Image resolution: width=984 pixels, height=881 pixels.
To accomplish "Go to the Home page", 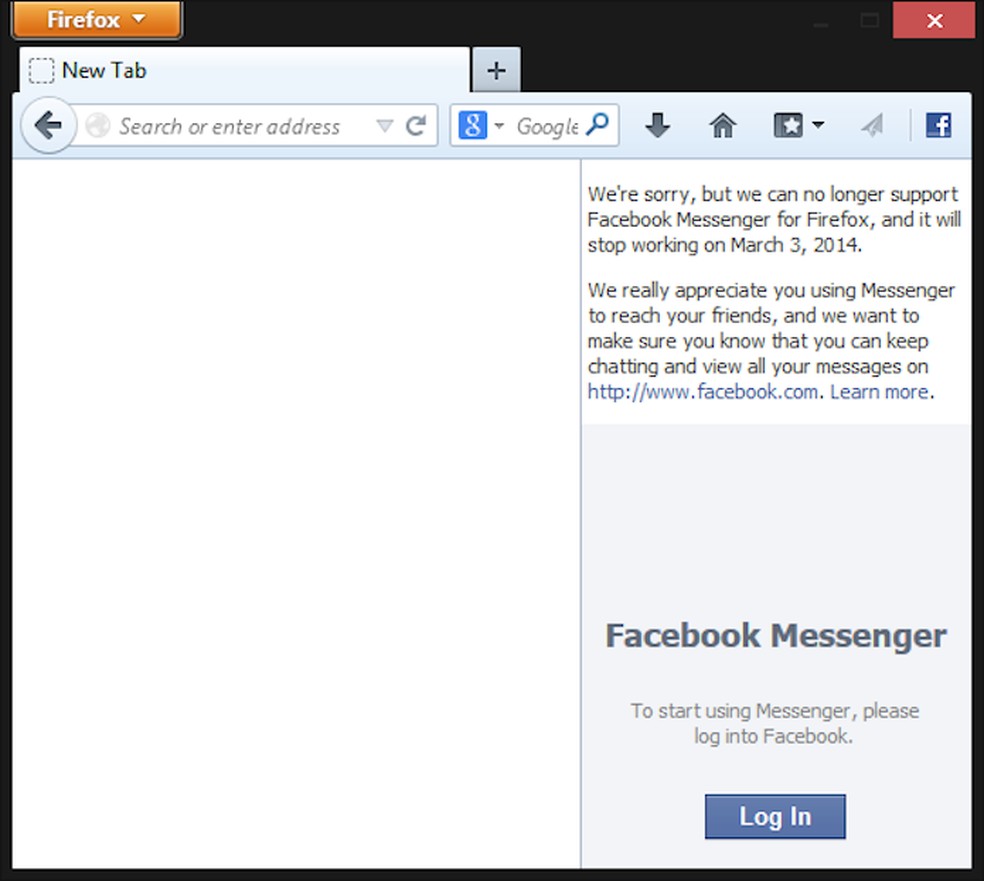I will coord(722,125).
